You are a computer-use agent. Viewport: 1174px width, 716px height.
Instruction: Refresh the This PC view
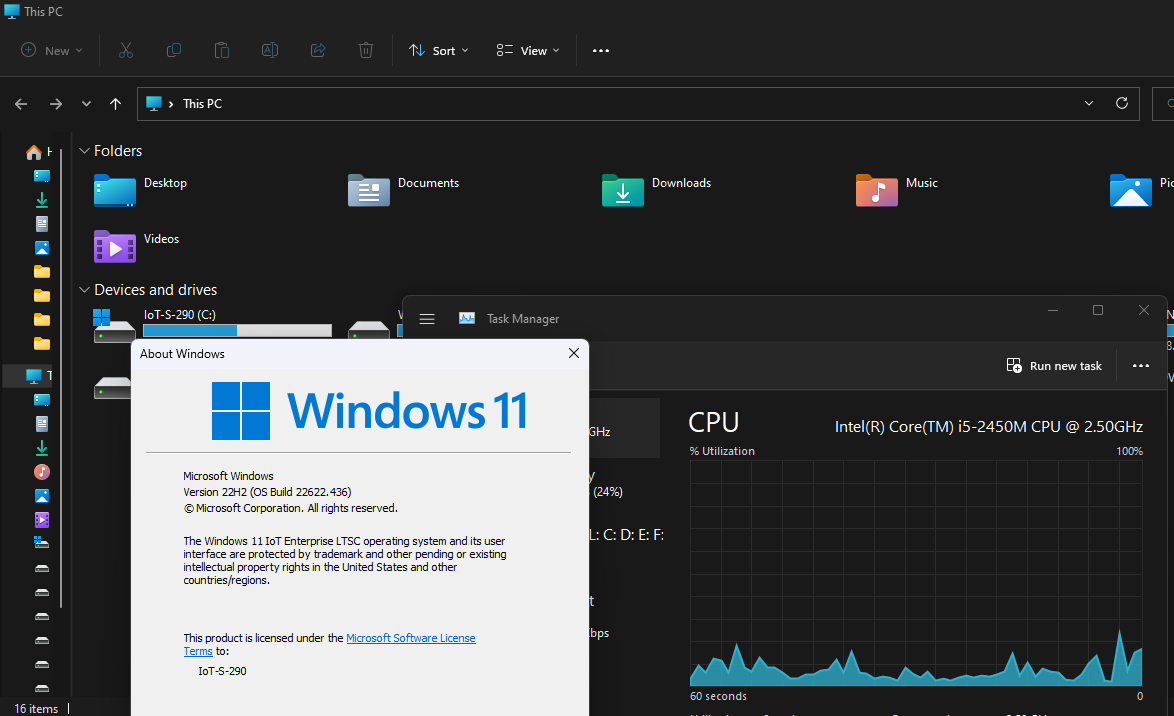click(1122, 103)
